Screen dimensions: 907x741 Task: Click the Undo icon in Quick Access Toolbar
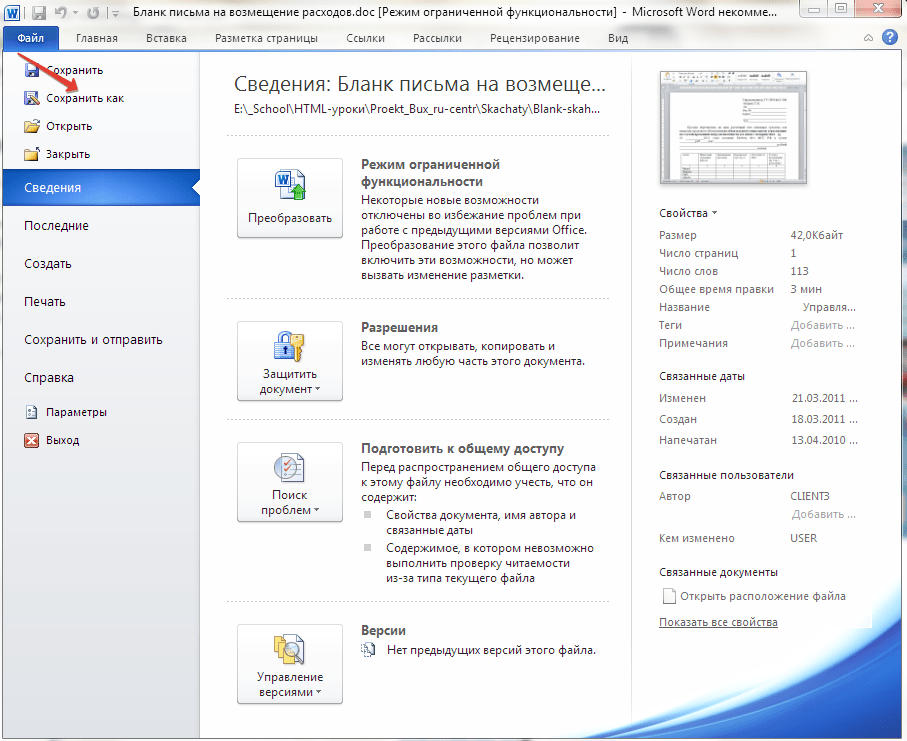pyautogui.click(x=61, y=12)
